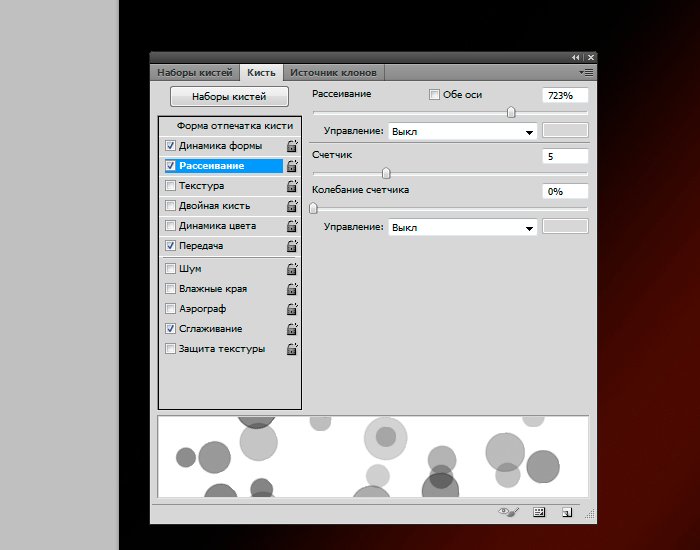This screenshot has width=700, height=550.
Task: Open preset manager icon at panel bottom
Action: pos(540,512)
